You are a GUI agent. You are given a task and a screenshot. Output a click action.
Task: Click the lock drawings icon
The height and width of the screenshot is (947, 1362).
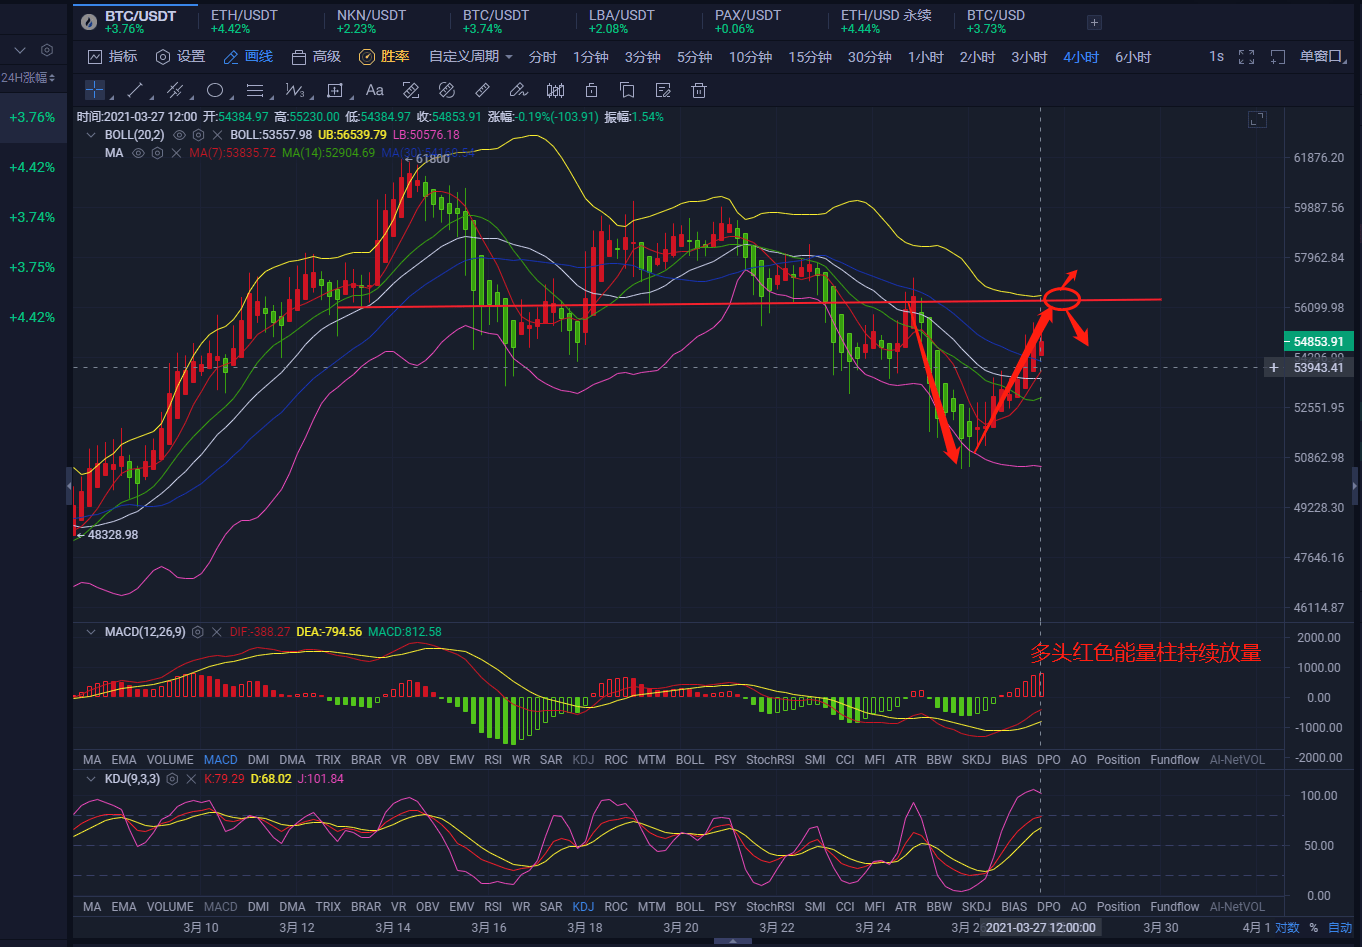pyautogui.click(x=591, y=90)
